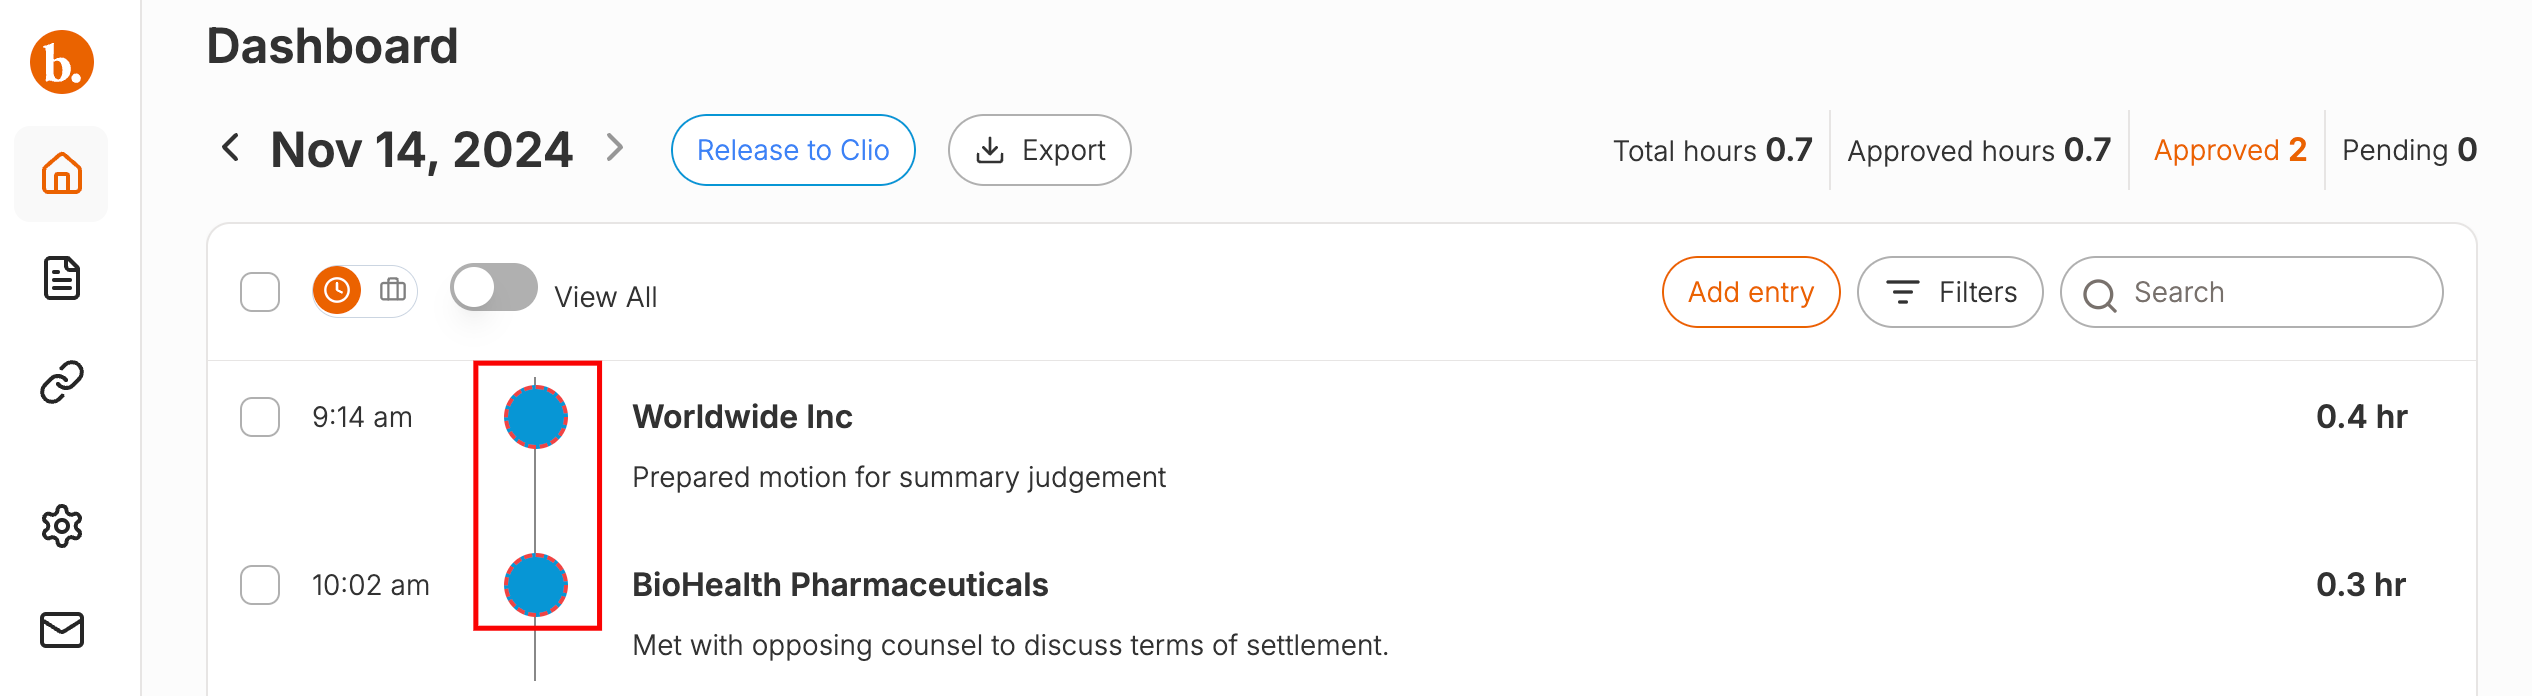Viewport: 2532px width, 696px height.
Task: Go to previous day chevron
Action: tap(231, 149)
